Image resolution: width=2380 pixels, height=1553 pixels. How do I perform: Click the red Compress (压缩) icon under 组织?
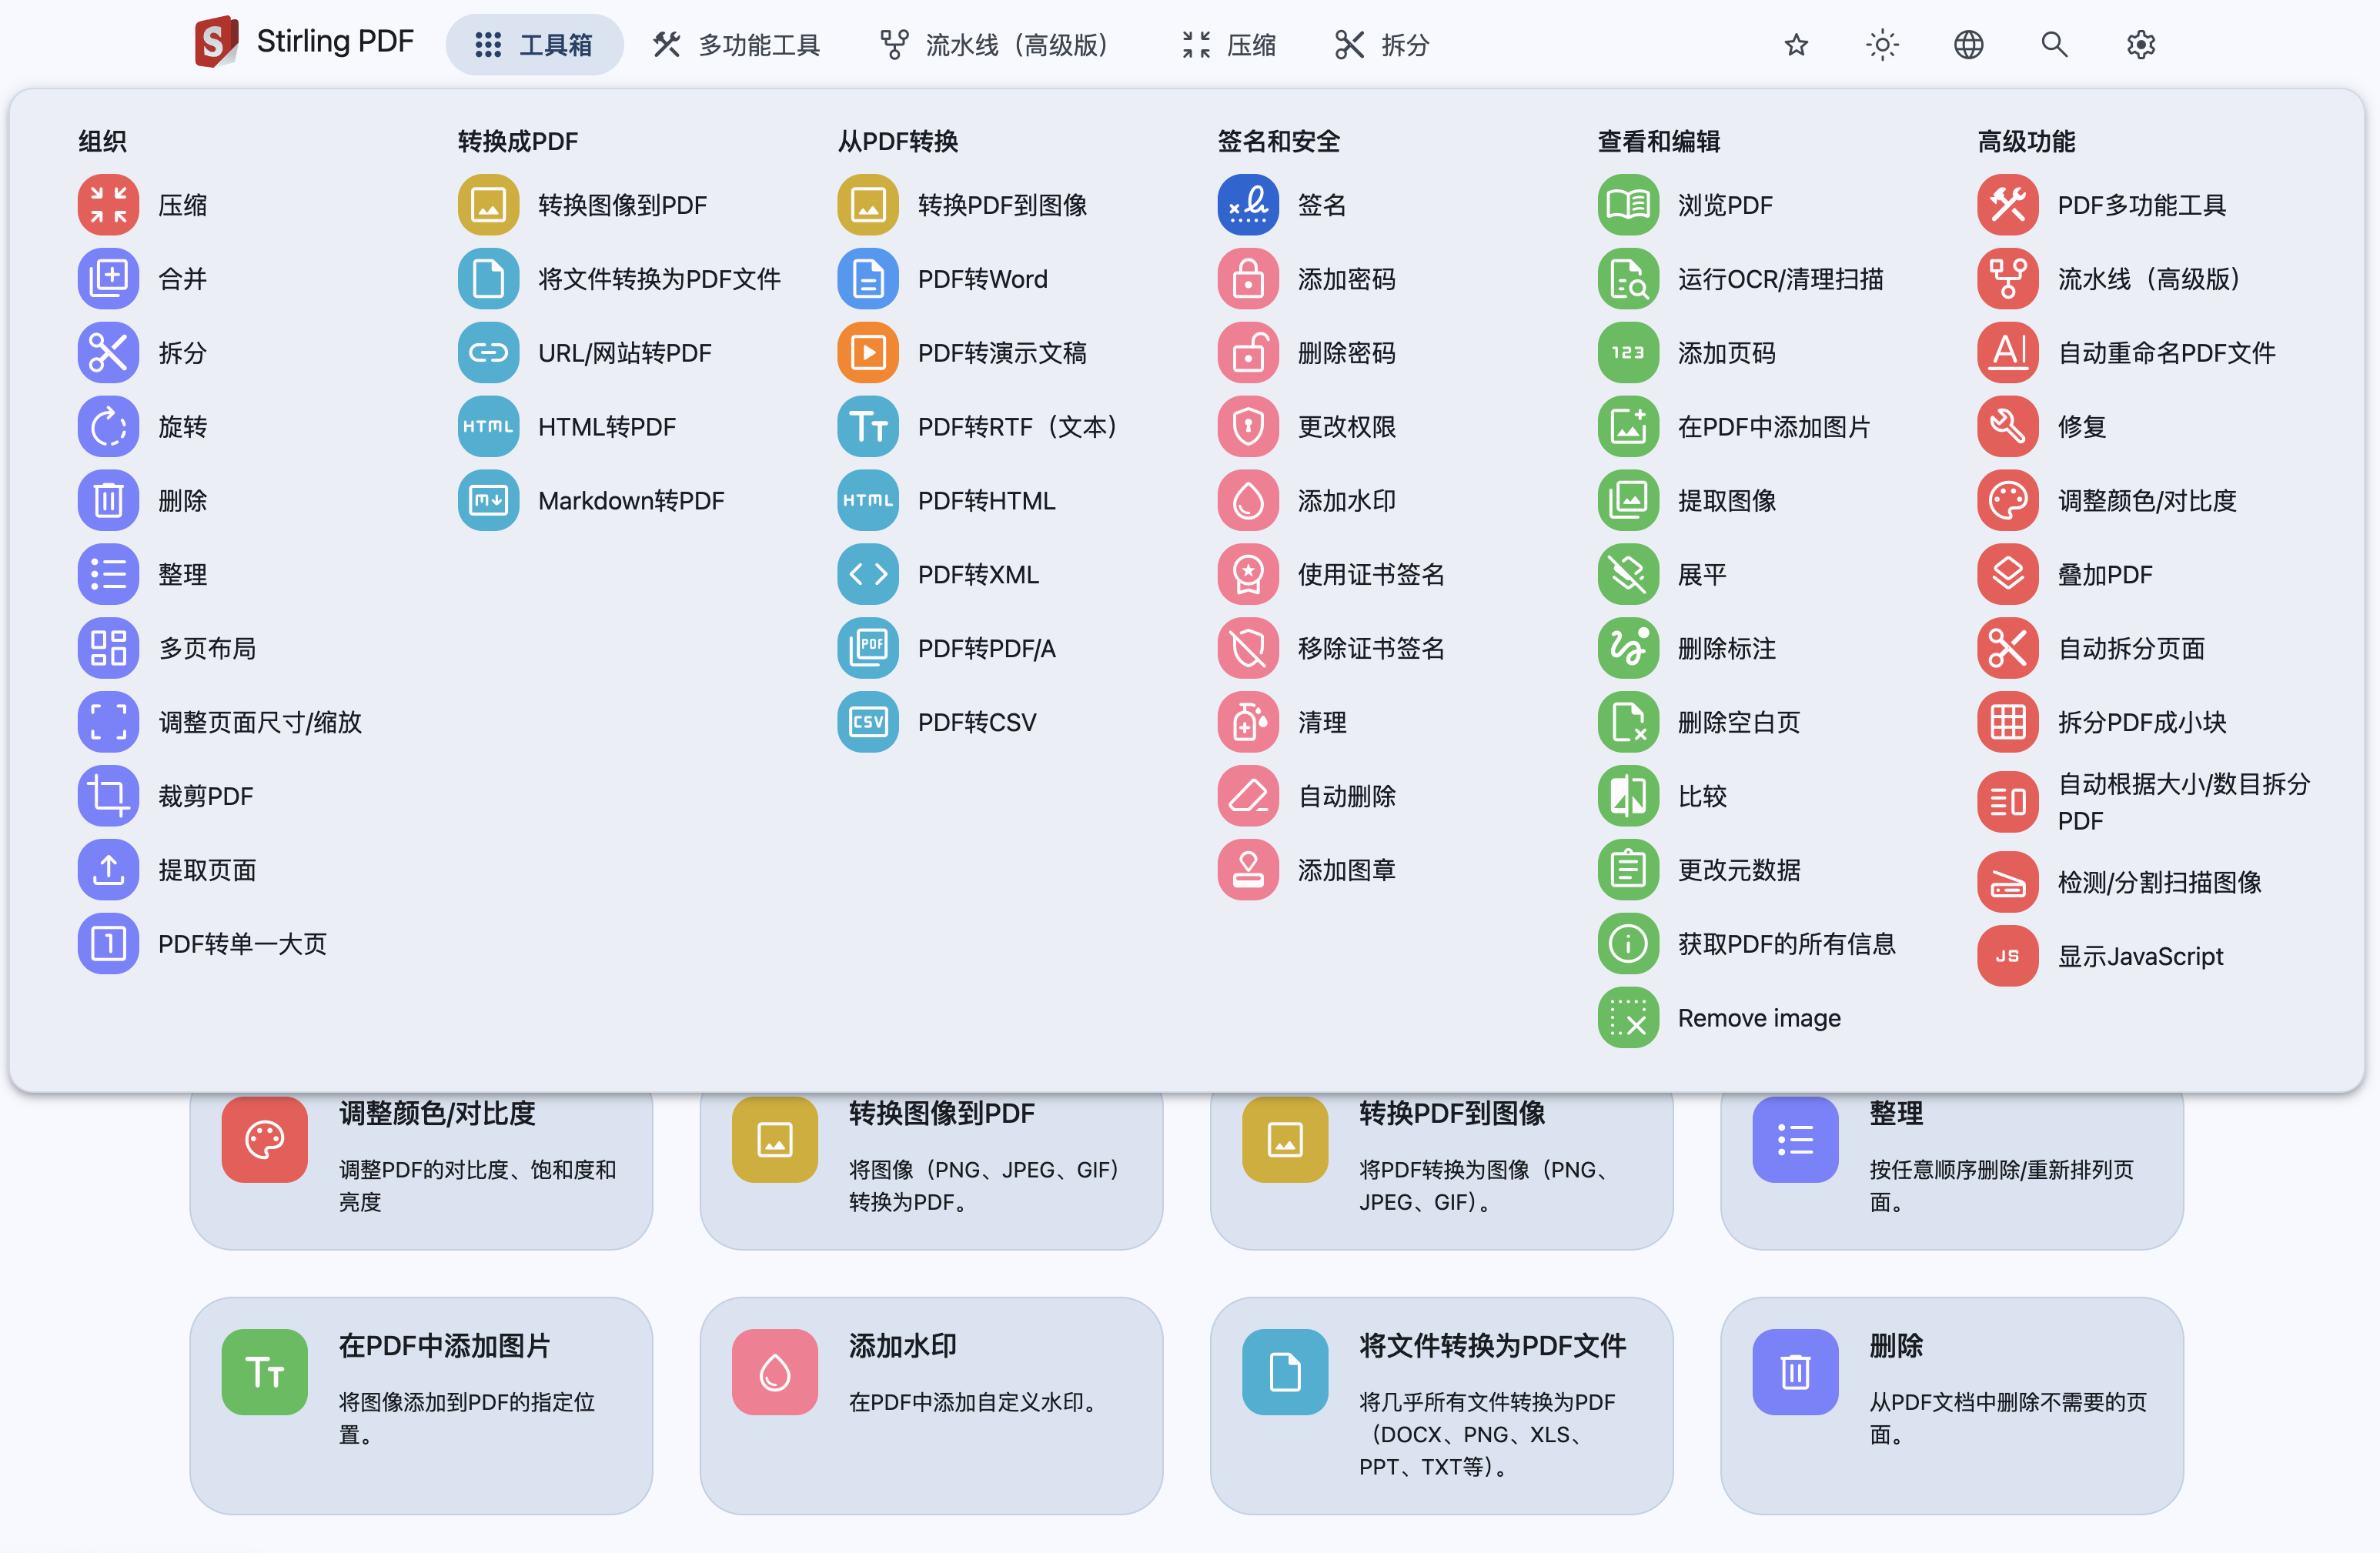(x=108, y=205)
